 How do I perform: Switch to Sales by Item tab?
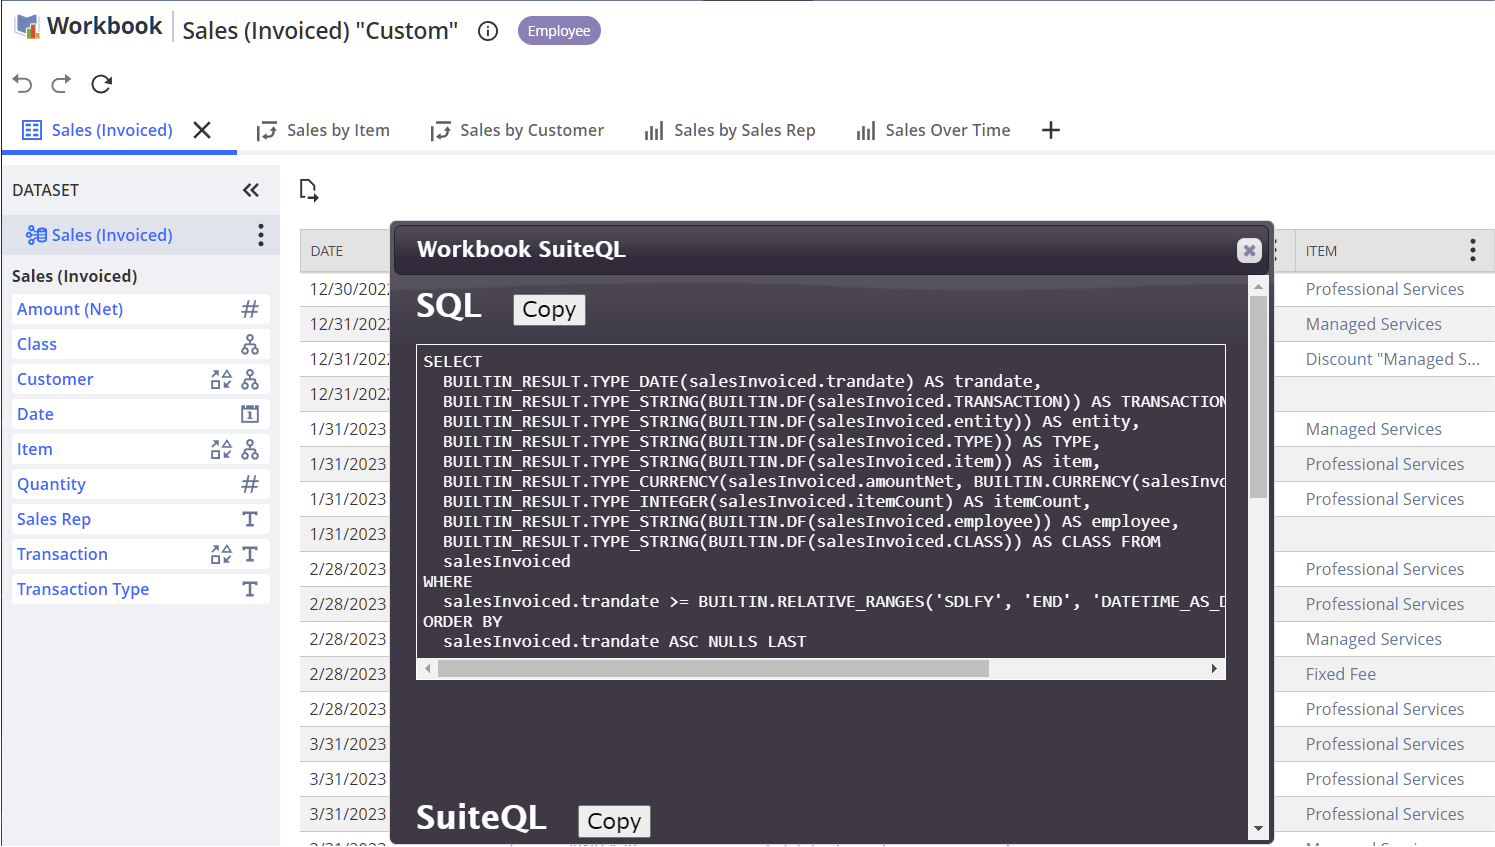[323, 130]
